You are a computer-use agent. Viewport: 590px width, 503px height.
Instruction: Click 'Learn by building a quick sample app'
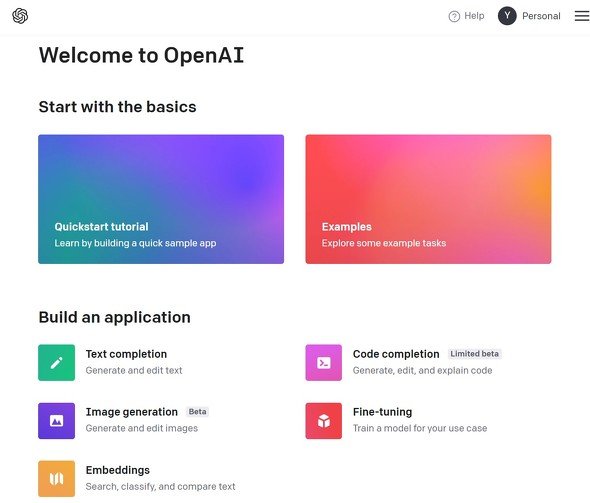135,243
